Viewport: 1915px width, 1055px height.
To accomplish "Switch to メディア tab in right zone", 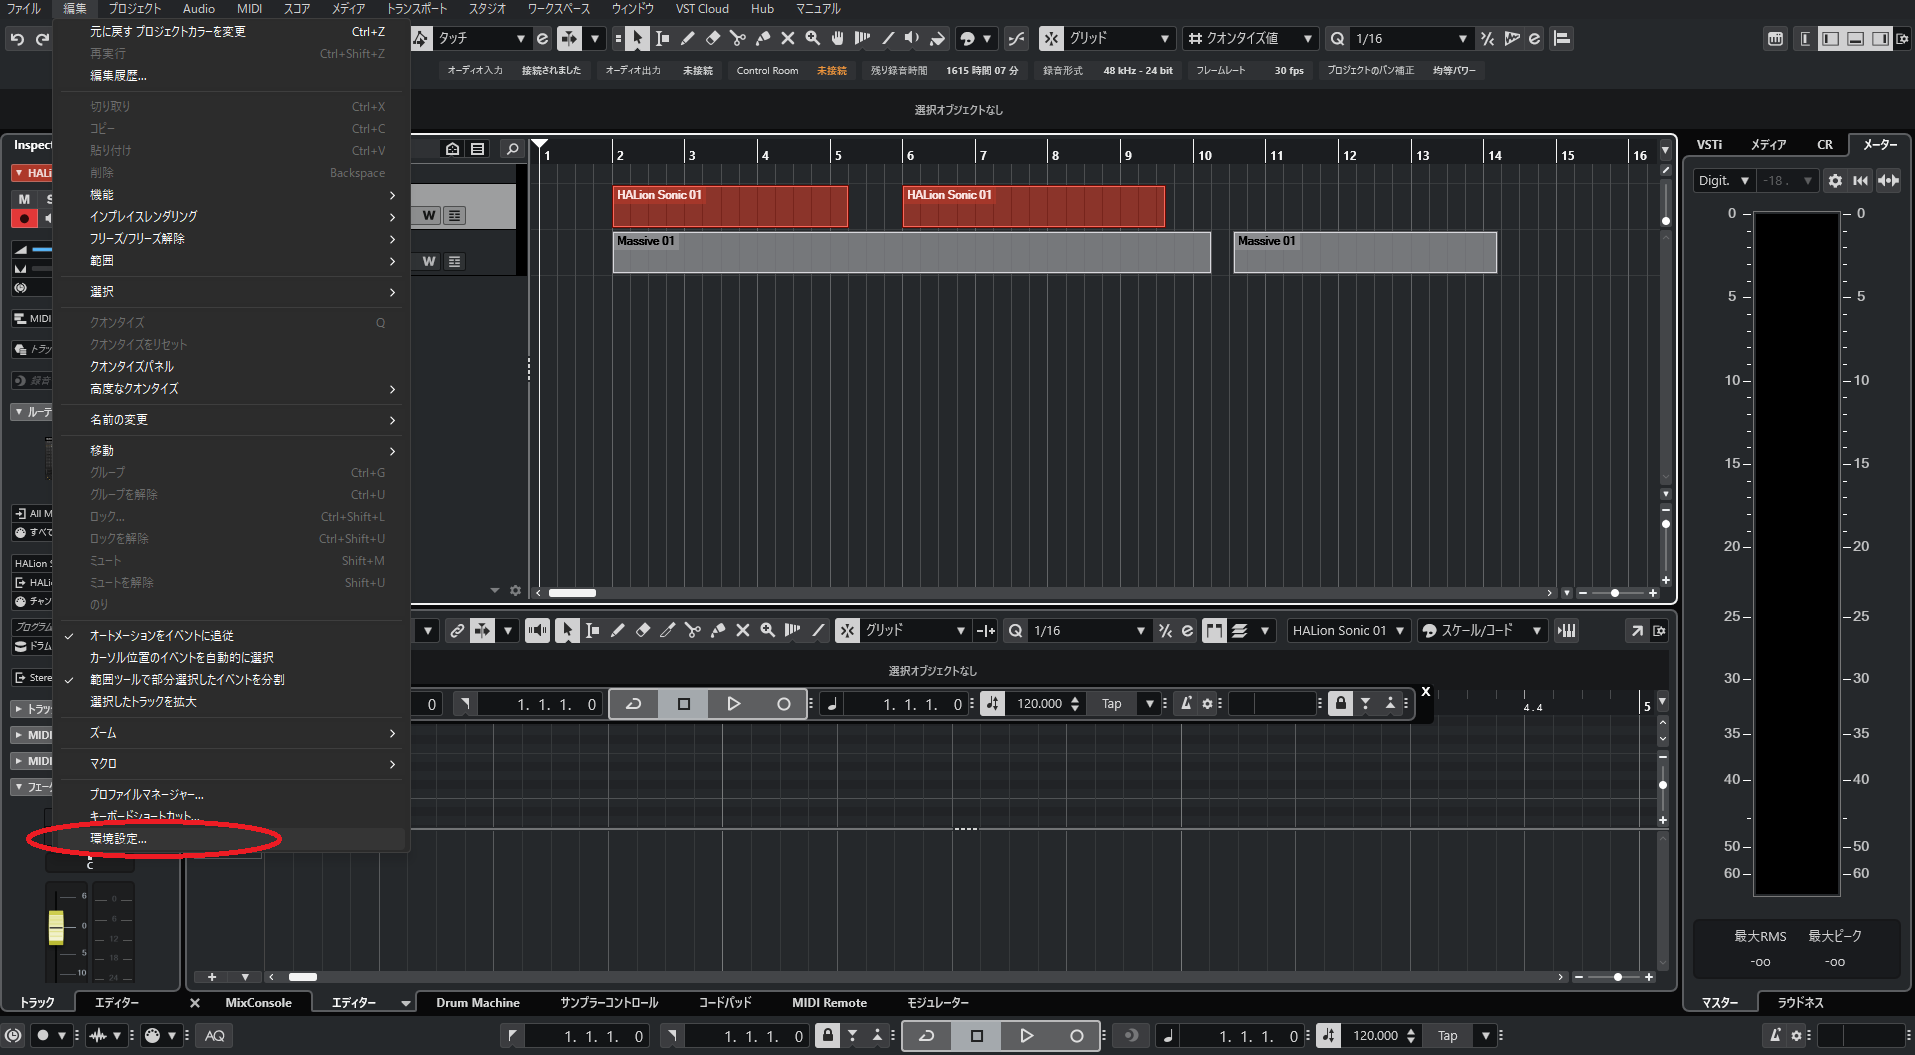I will coord(1768,145).
